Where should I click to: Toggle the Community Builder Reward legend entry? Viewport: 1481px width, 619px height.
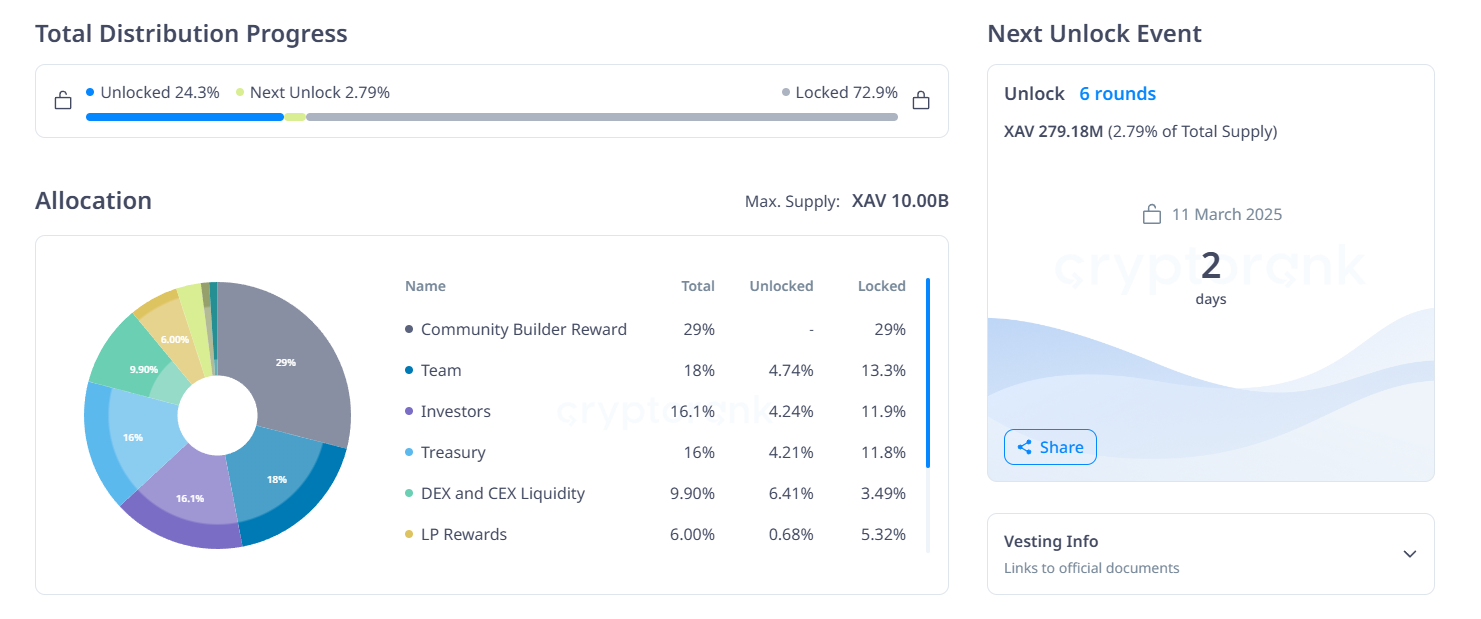(x=524, y=329)
